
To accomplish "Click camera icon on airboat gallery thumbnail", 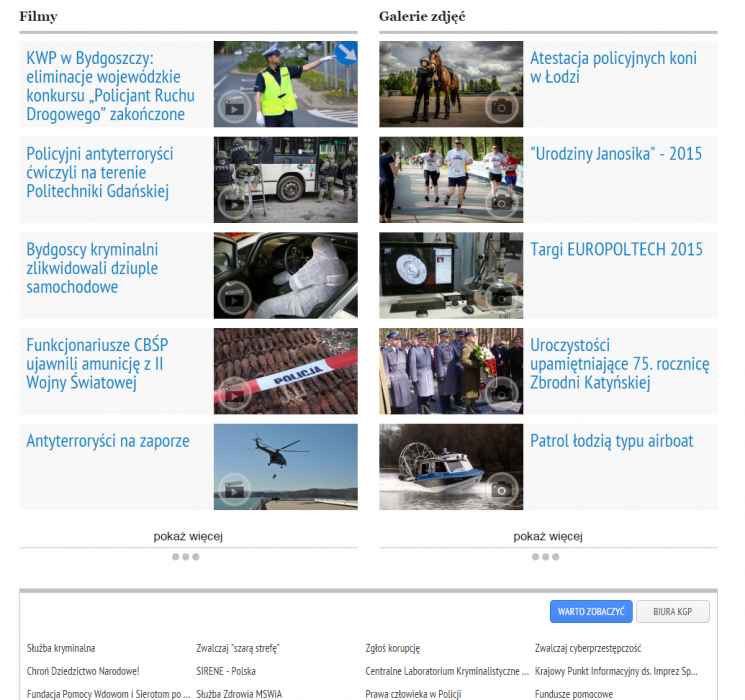I will pos(502,490).
